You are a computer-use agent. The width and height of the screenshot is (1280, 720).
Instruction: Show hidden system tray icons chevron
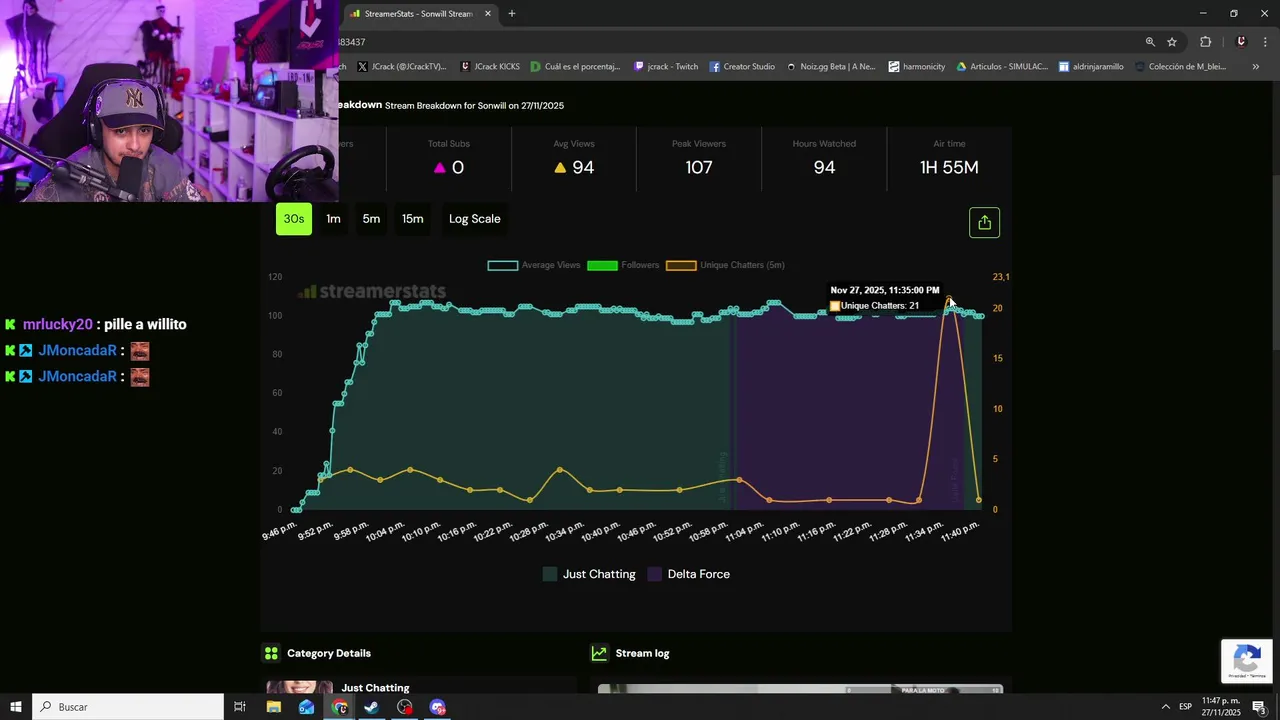(1165, 707)
